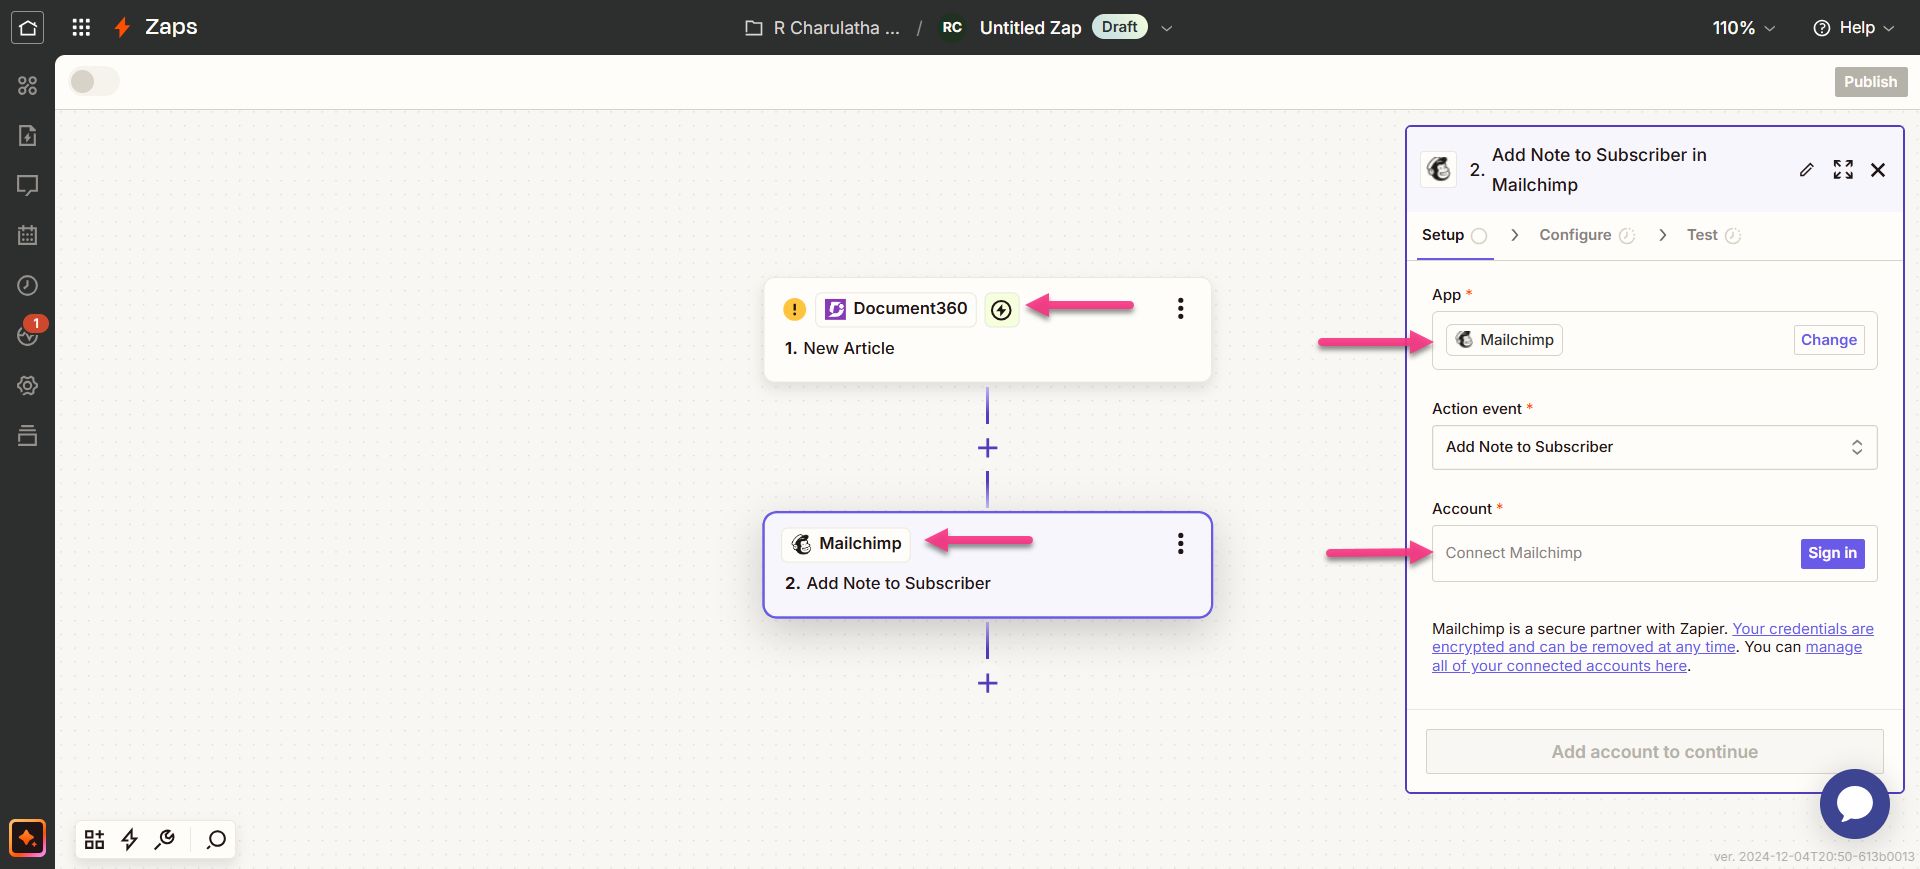The image size is (1920, 869).
Task: Open the R Charulatha folder breadcrumb
Action: 822,28
